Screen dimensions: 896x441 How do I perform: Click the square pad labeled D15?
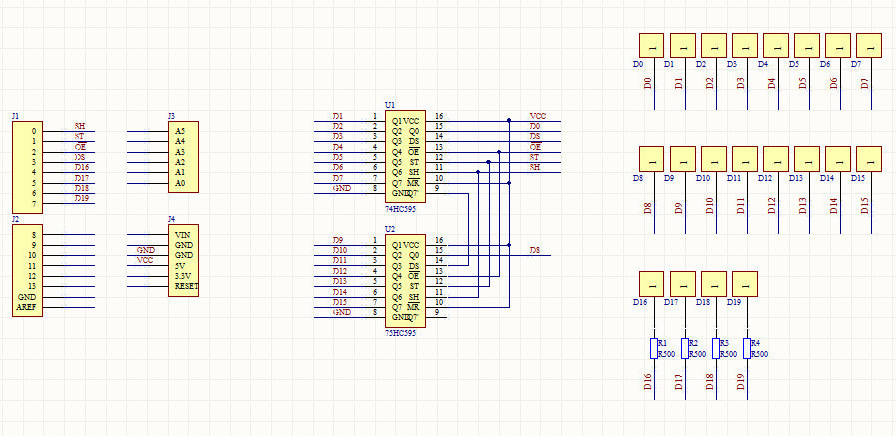tap(868, 160)
